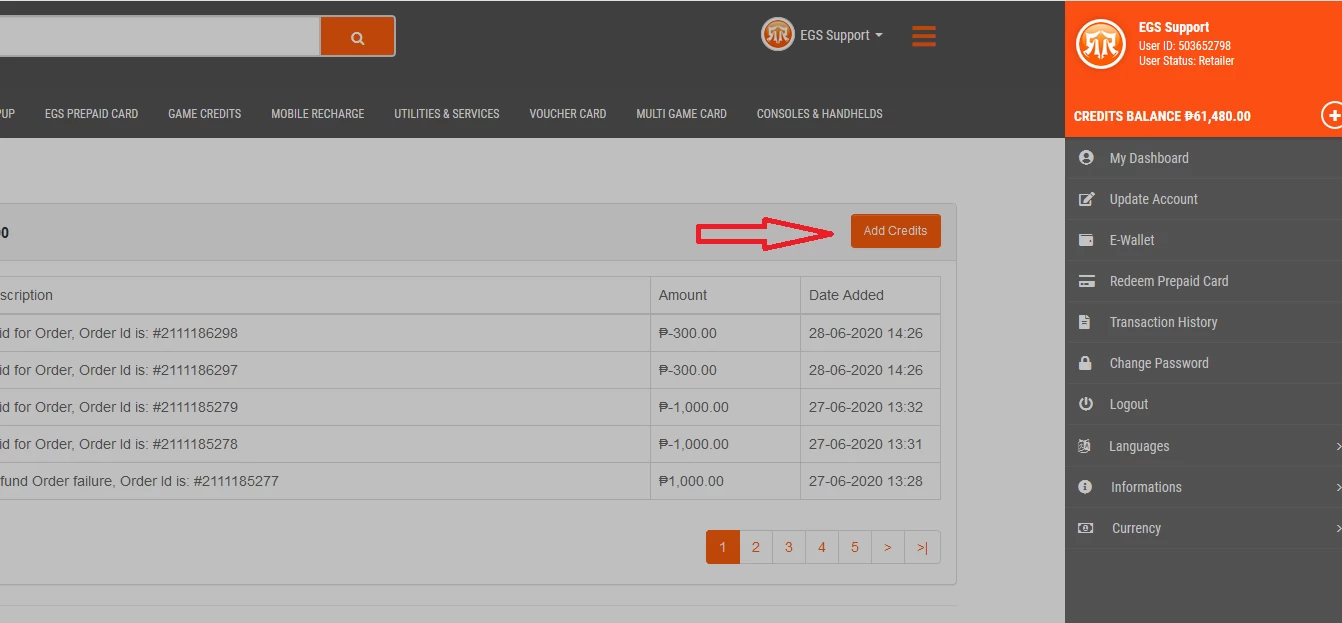Go to pagination page 3
This screenshot has width=1342, height=623.
(789, 547)
